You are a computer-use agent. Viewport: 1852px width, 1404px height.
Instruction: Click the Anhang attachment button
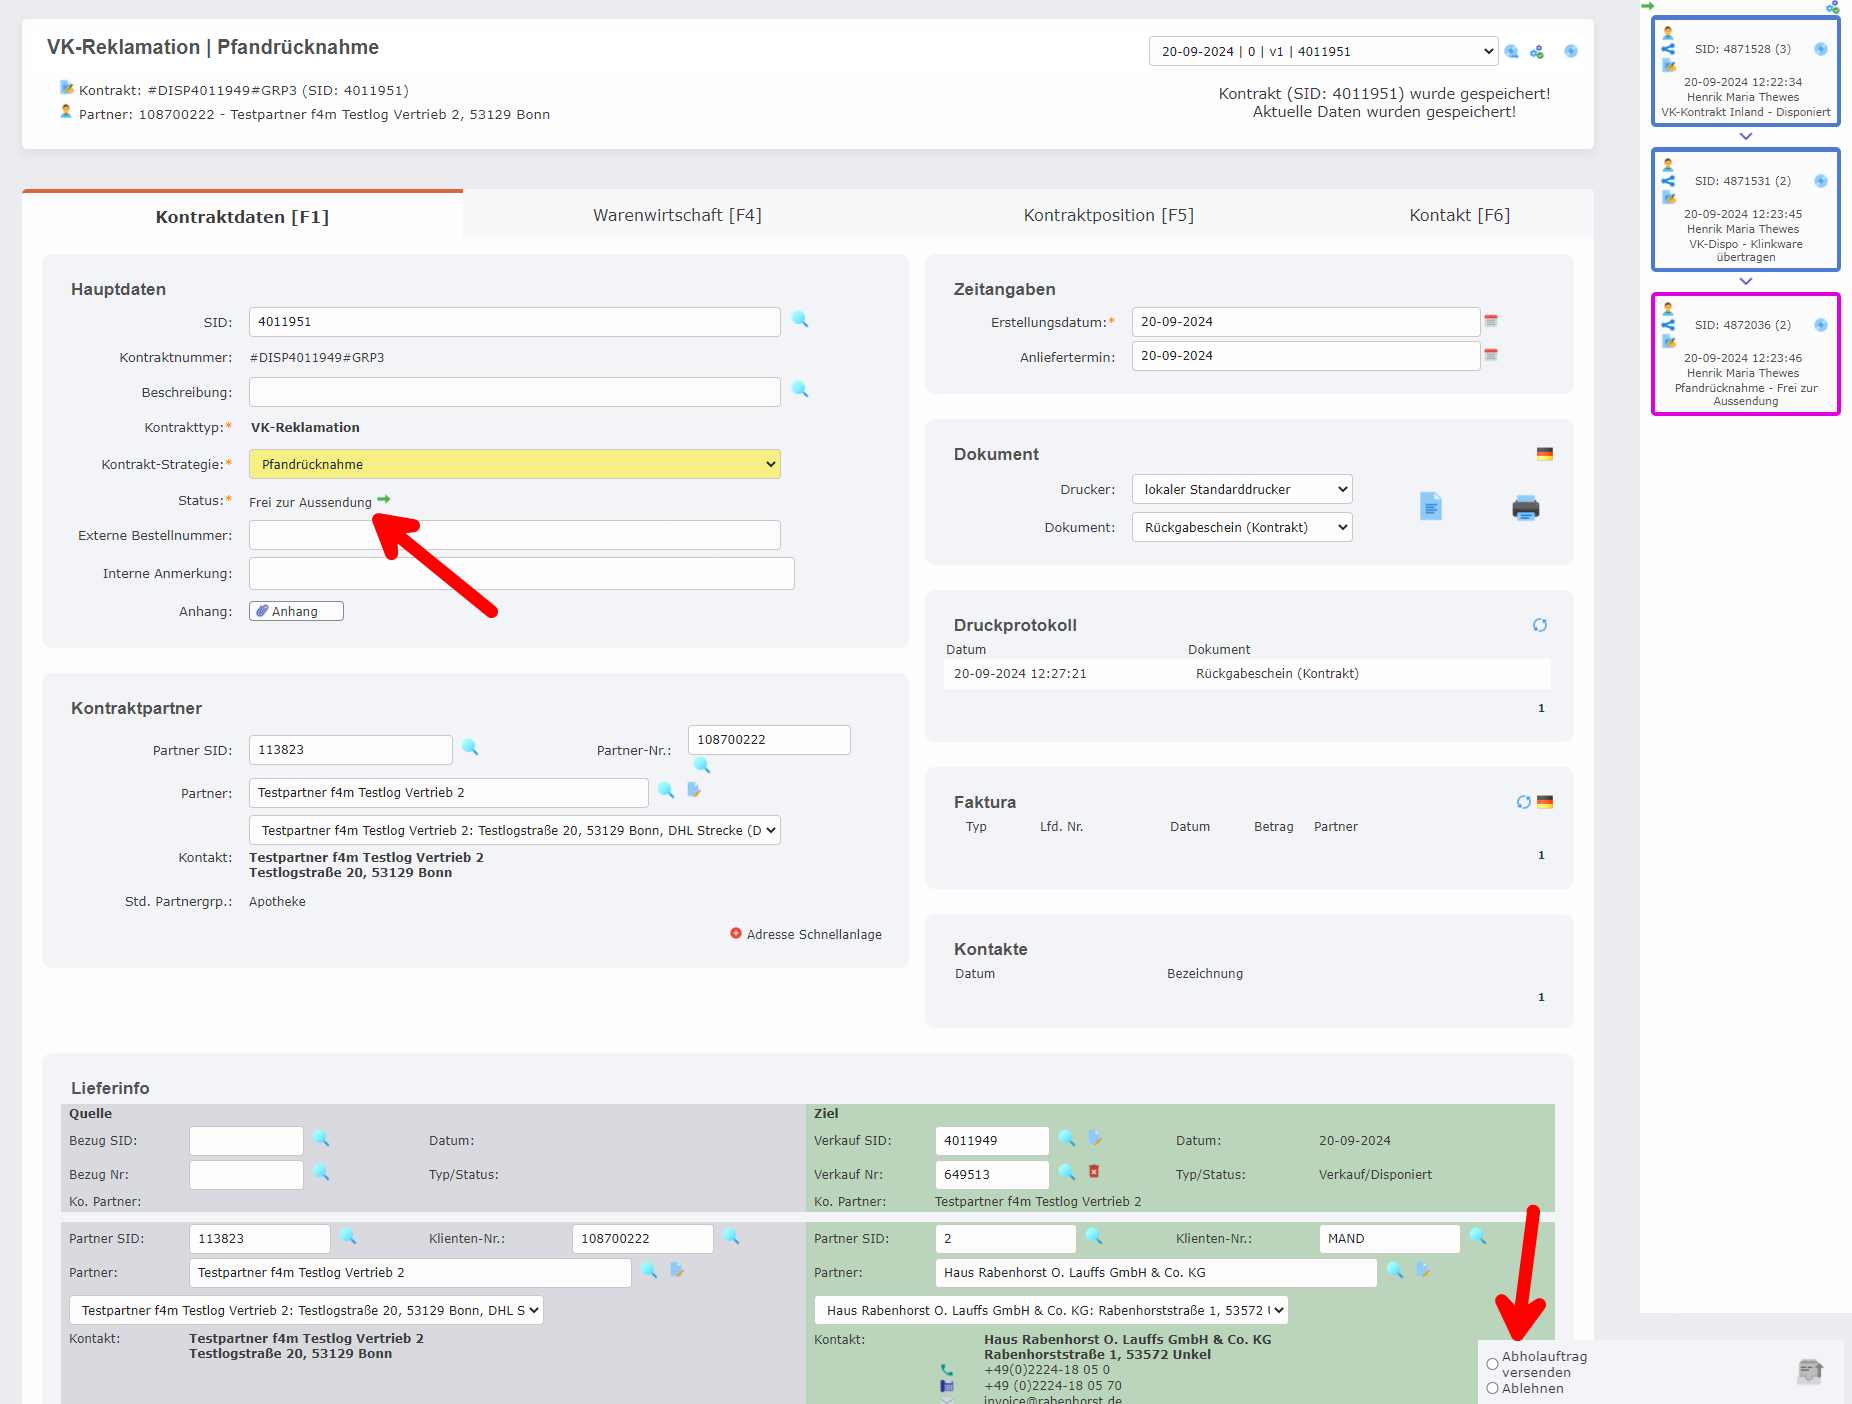(x=296, y=611)
